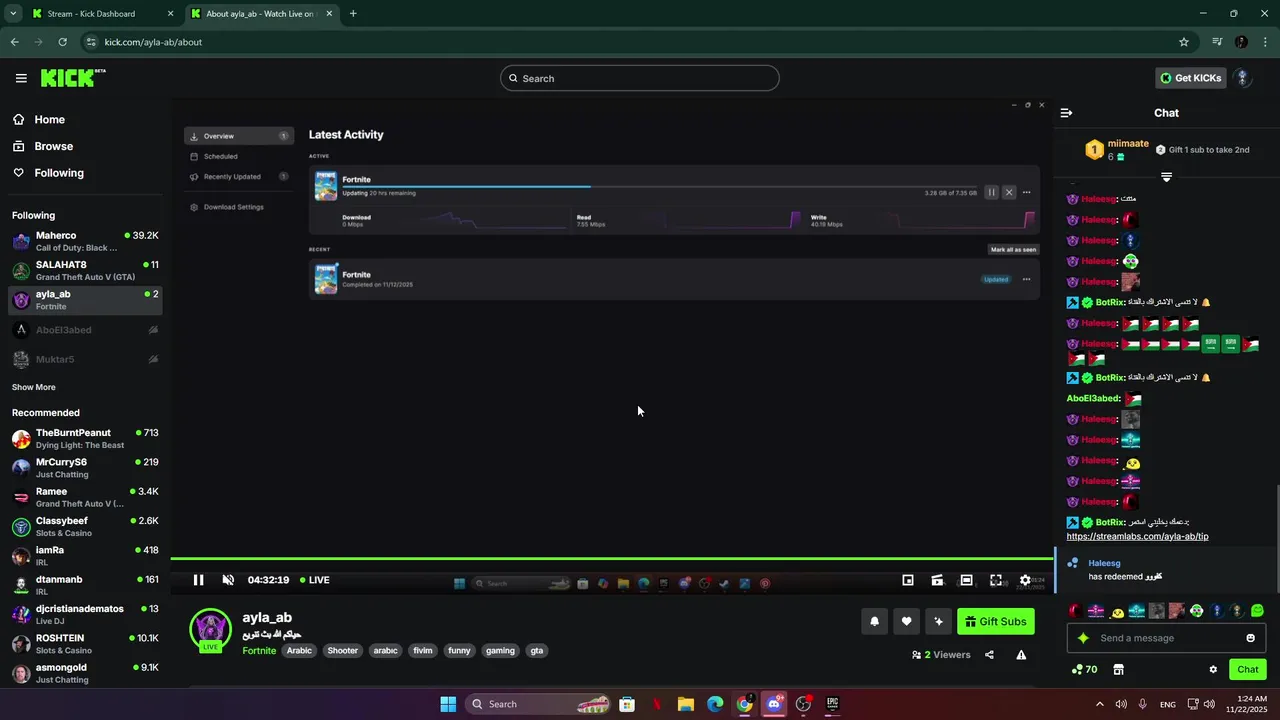
Task: Click the Gift Subs button
Action: pos(995,621)
